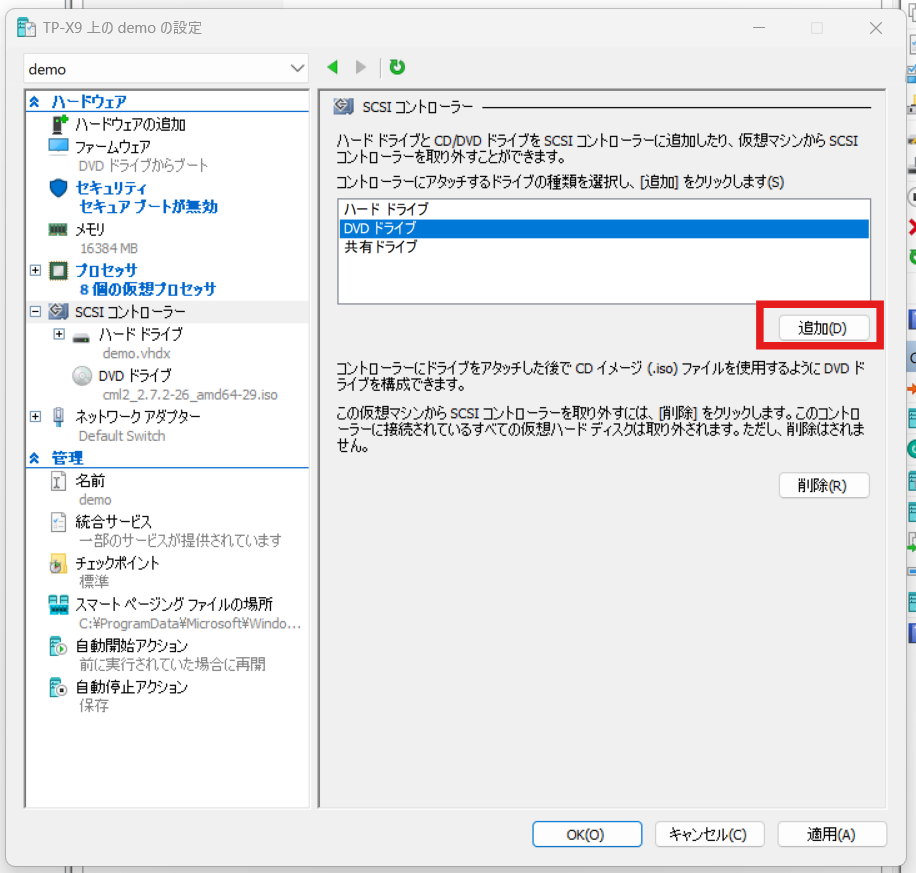Click Default Switch under network adapter
Viewport: 916px width, 873px height.
click(122, 436)
